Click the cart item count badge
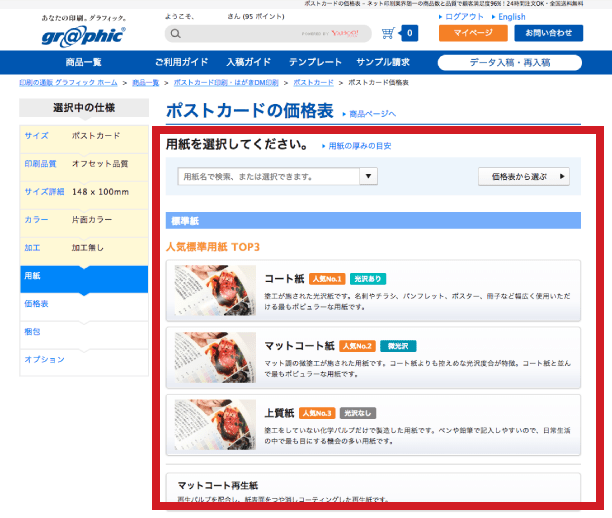612x518 pixels. 410,34
